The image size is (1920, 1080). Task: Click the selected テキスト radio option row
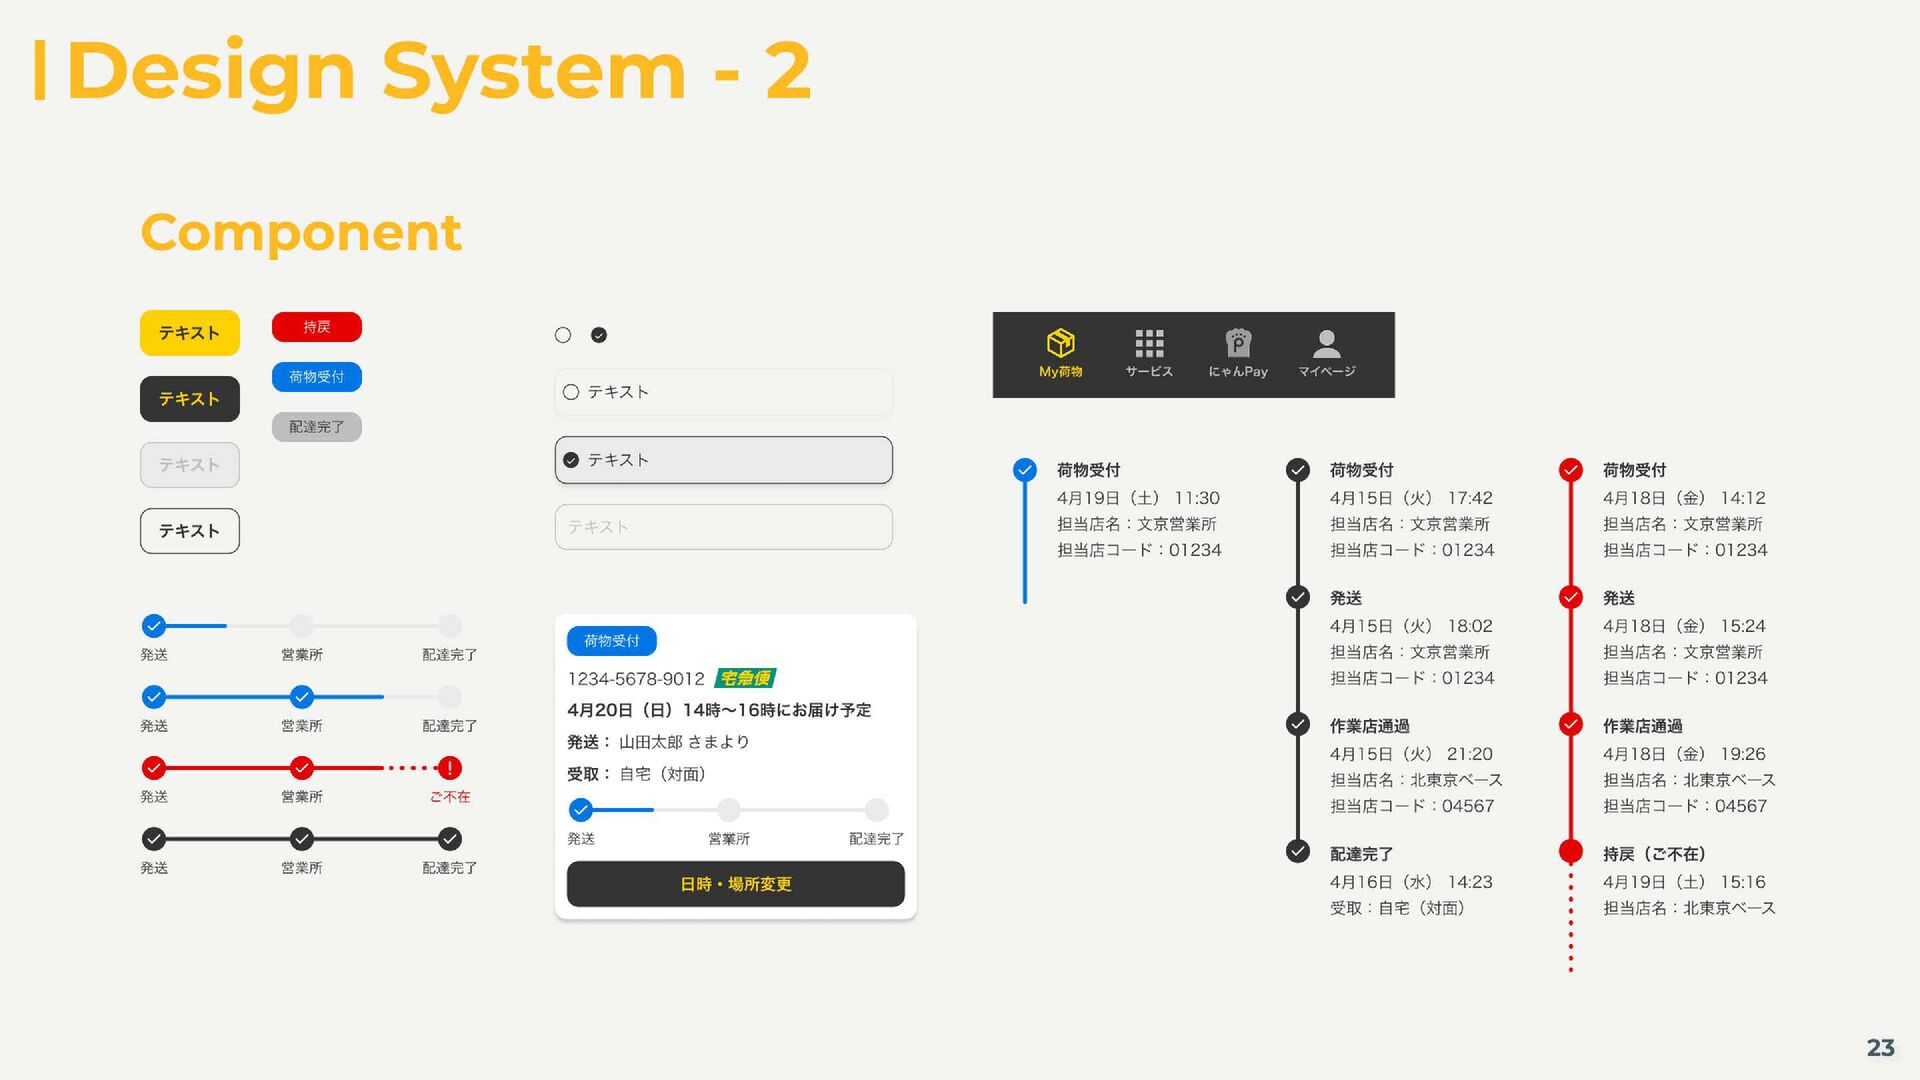723,460
